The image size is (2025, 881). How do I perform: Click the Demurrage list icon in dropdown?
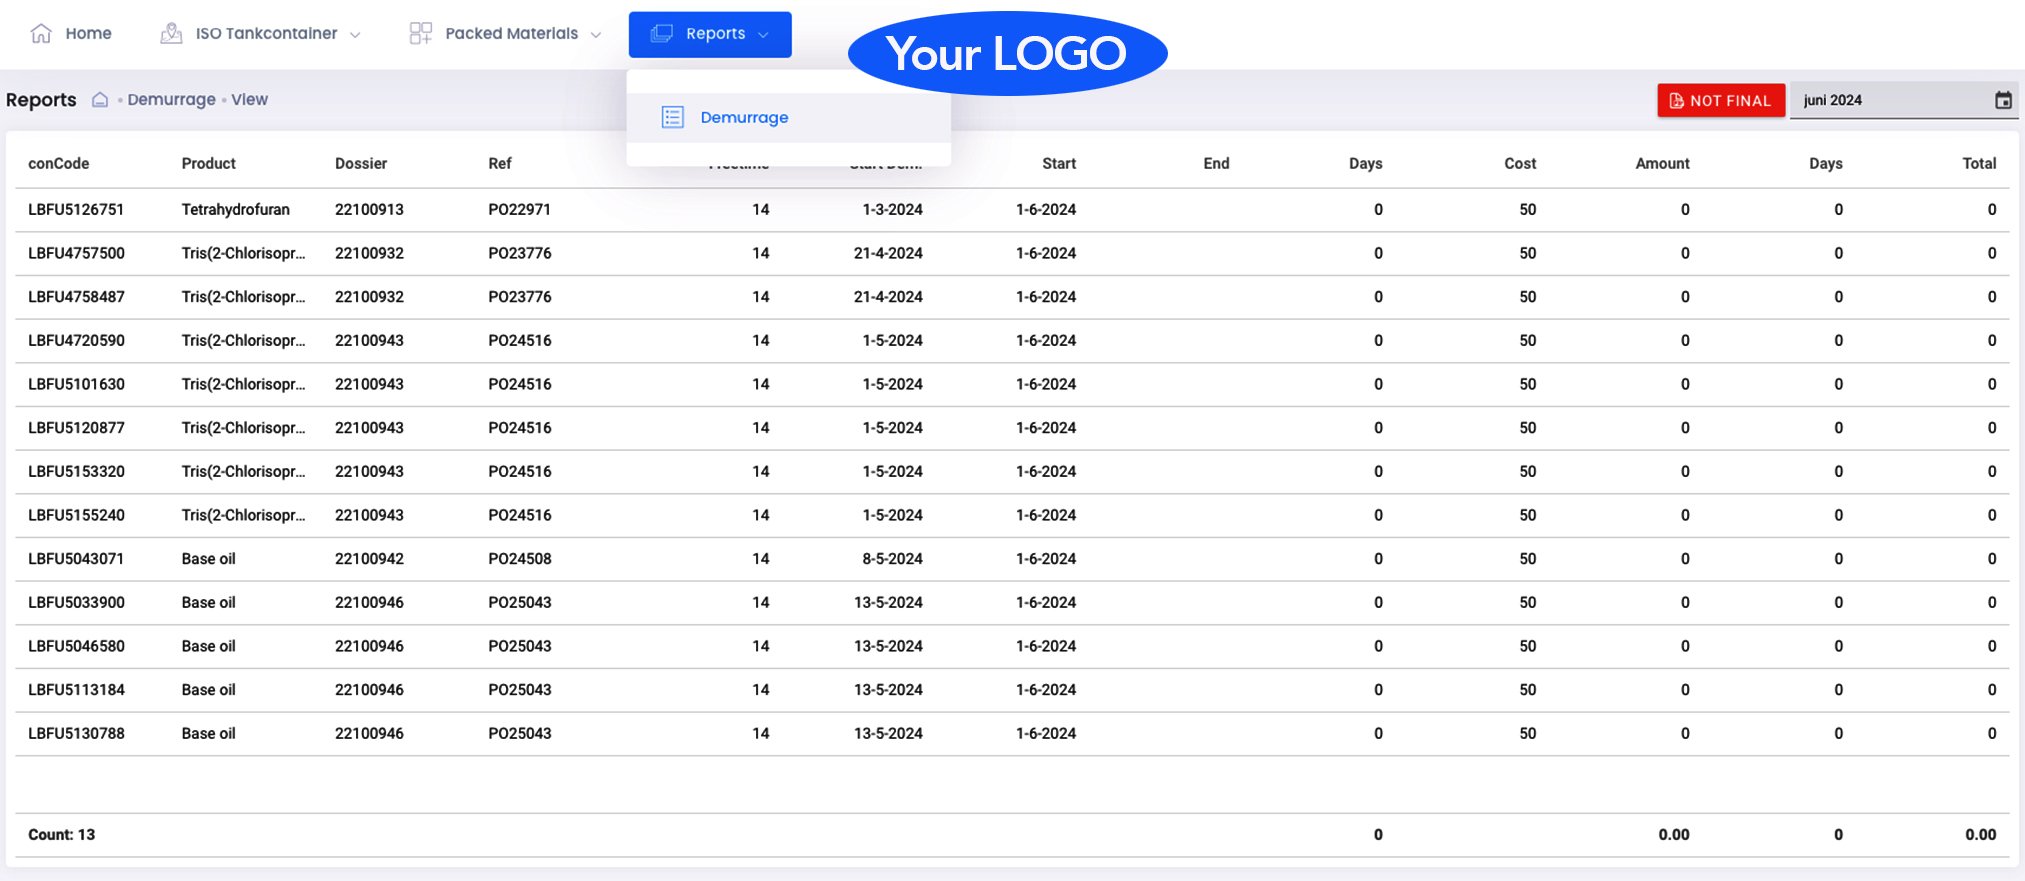click(673, 117)
